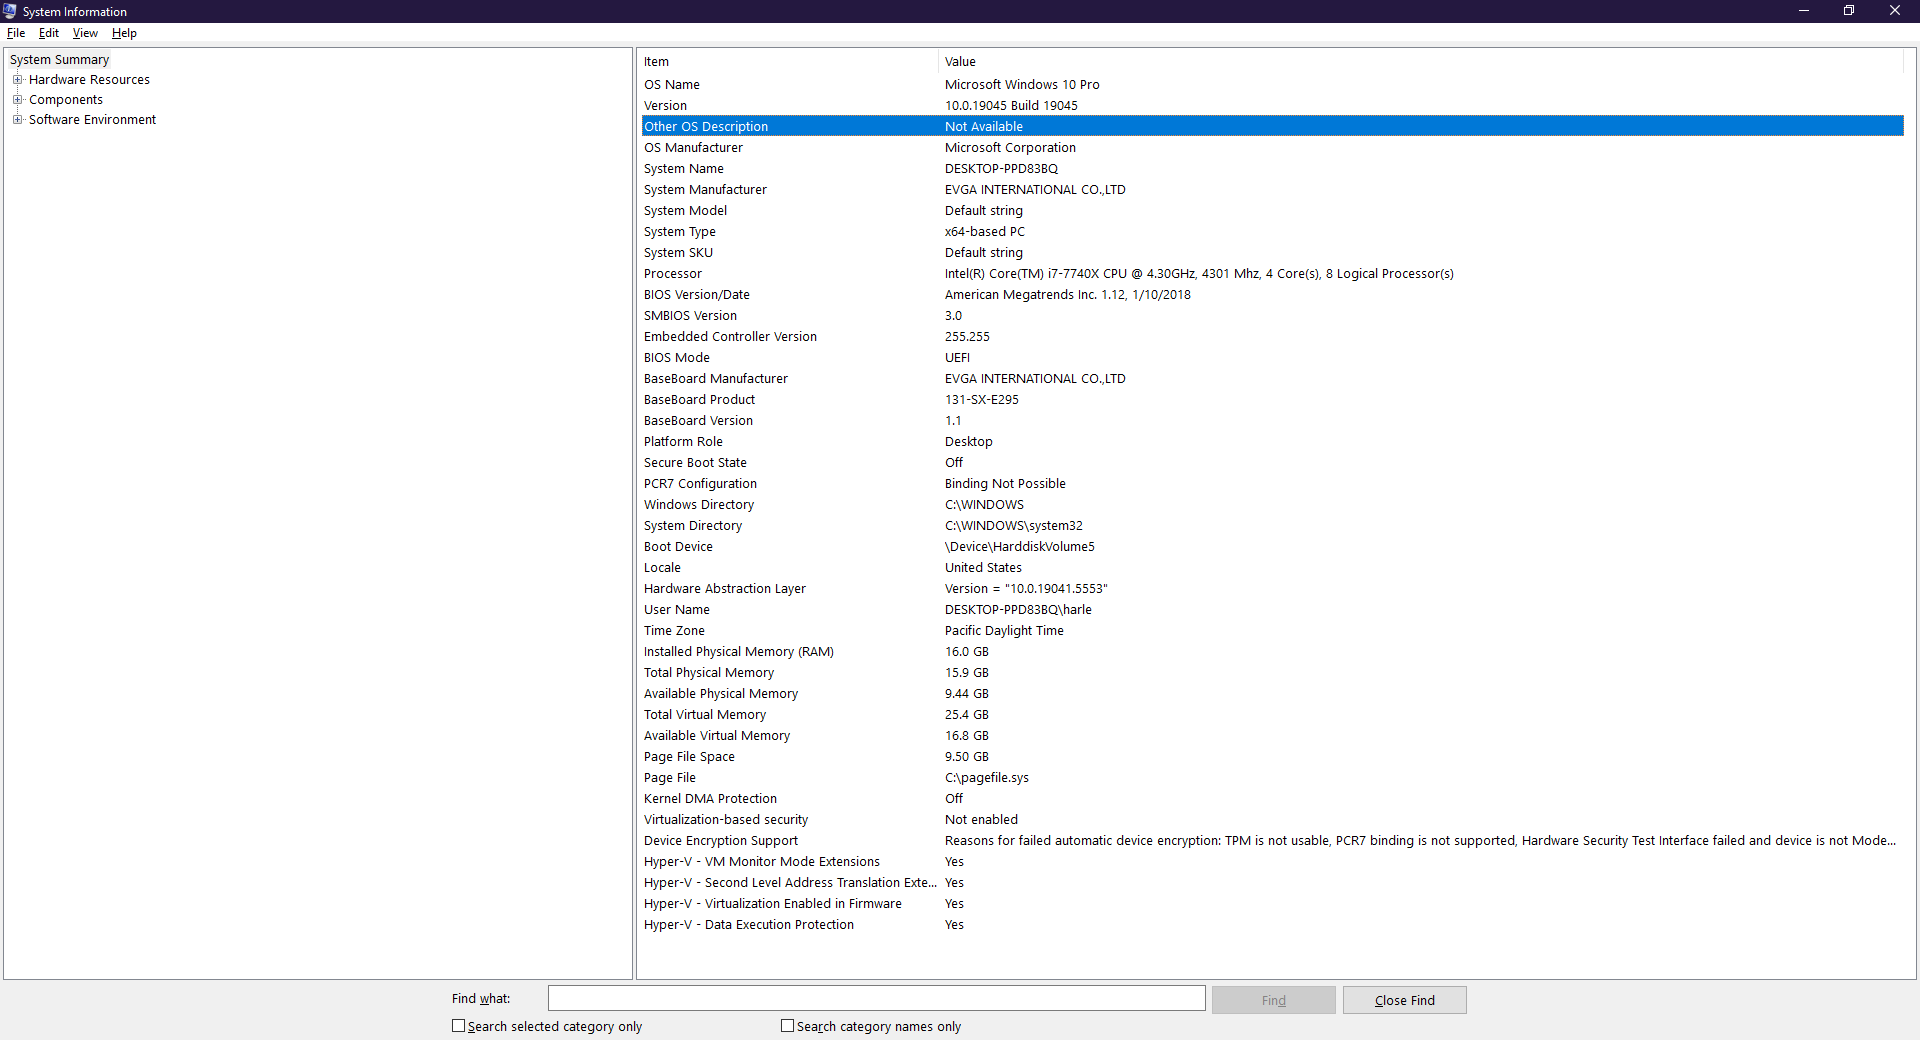Select the User Name row

[1272, 610]
